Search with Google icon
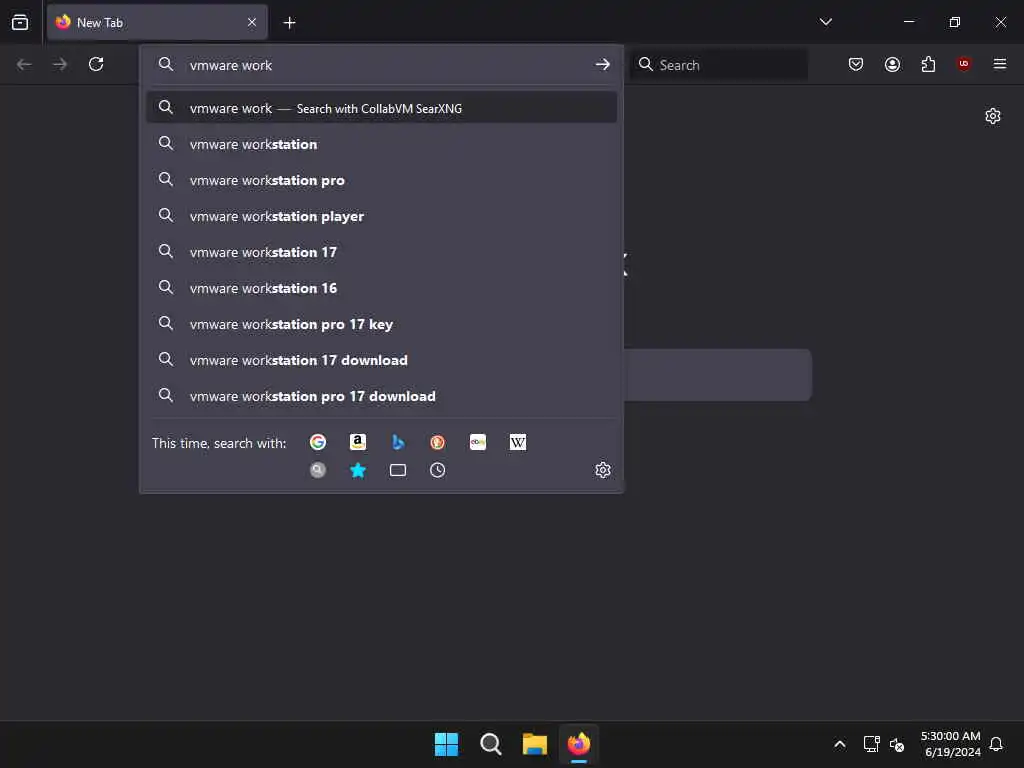This screenshot has width=1024, height=768. [317, 442]
